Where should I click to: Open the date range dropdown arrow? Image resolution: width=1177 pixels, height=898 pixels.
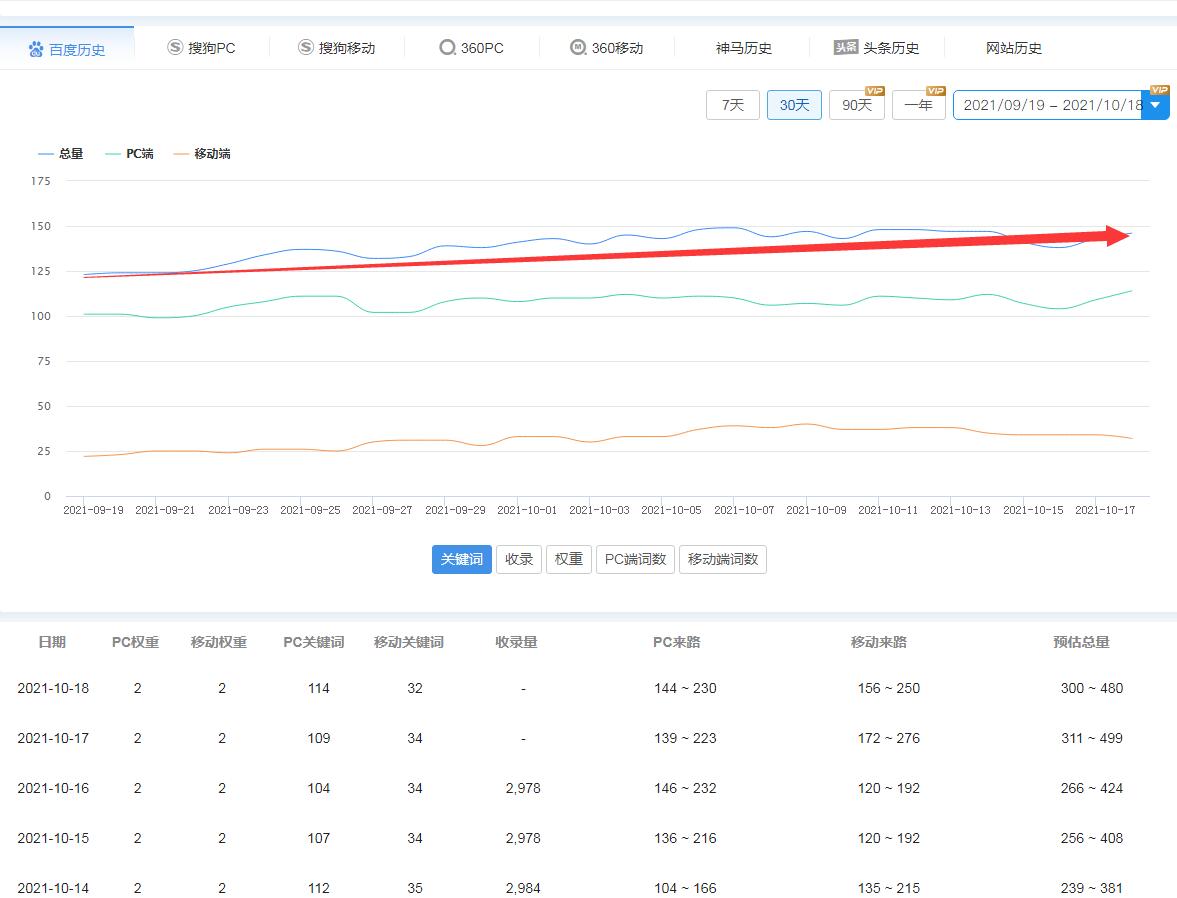point(1156,105)
